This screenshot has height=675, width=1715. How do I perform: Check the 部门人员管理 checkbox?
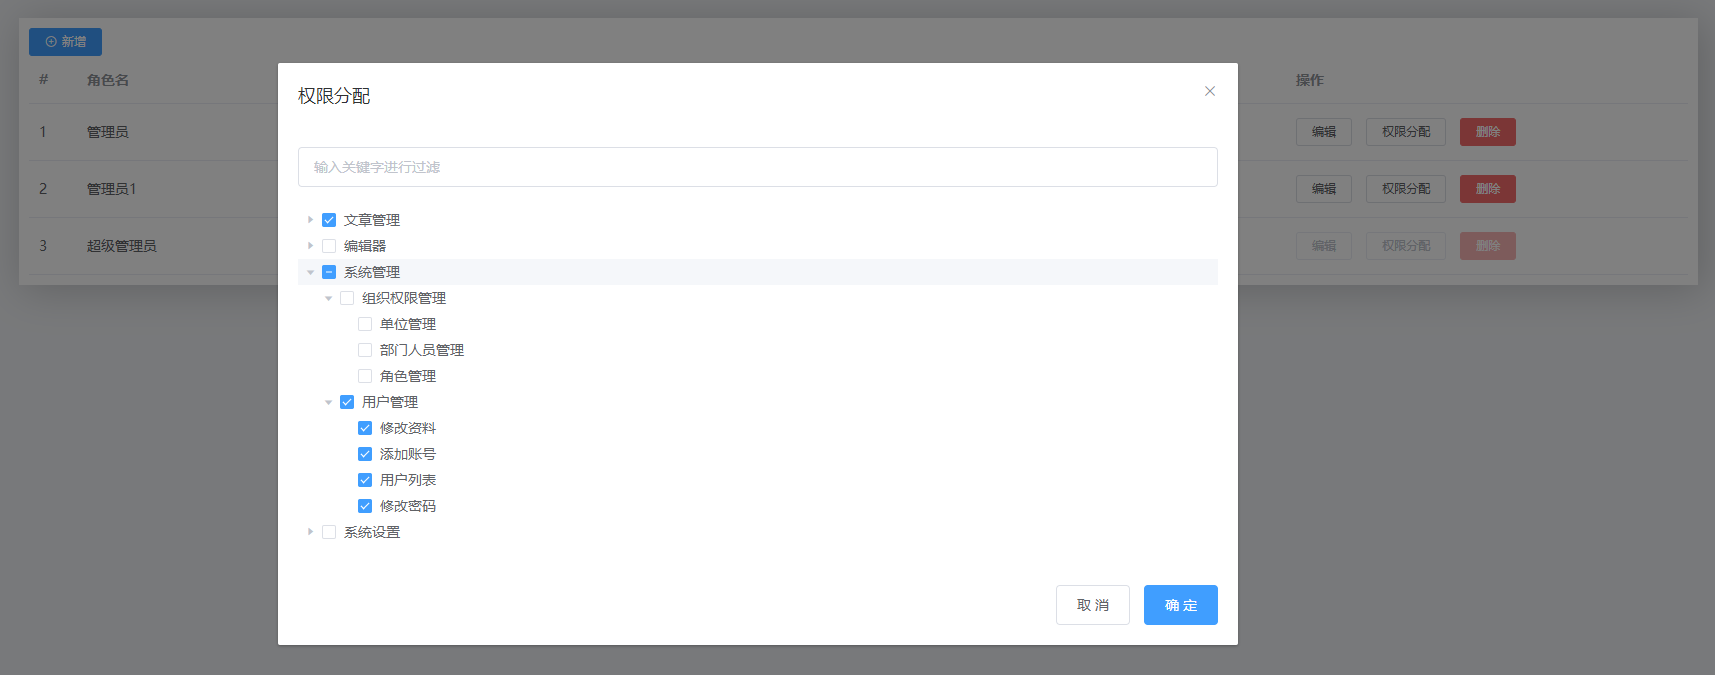click(365, 350)
